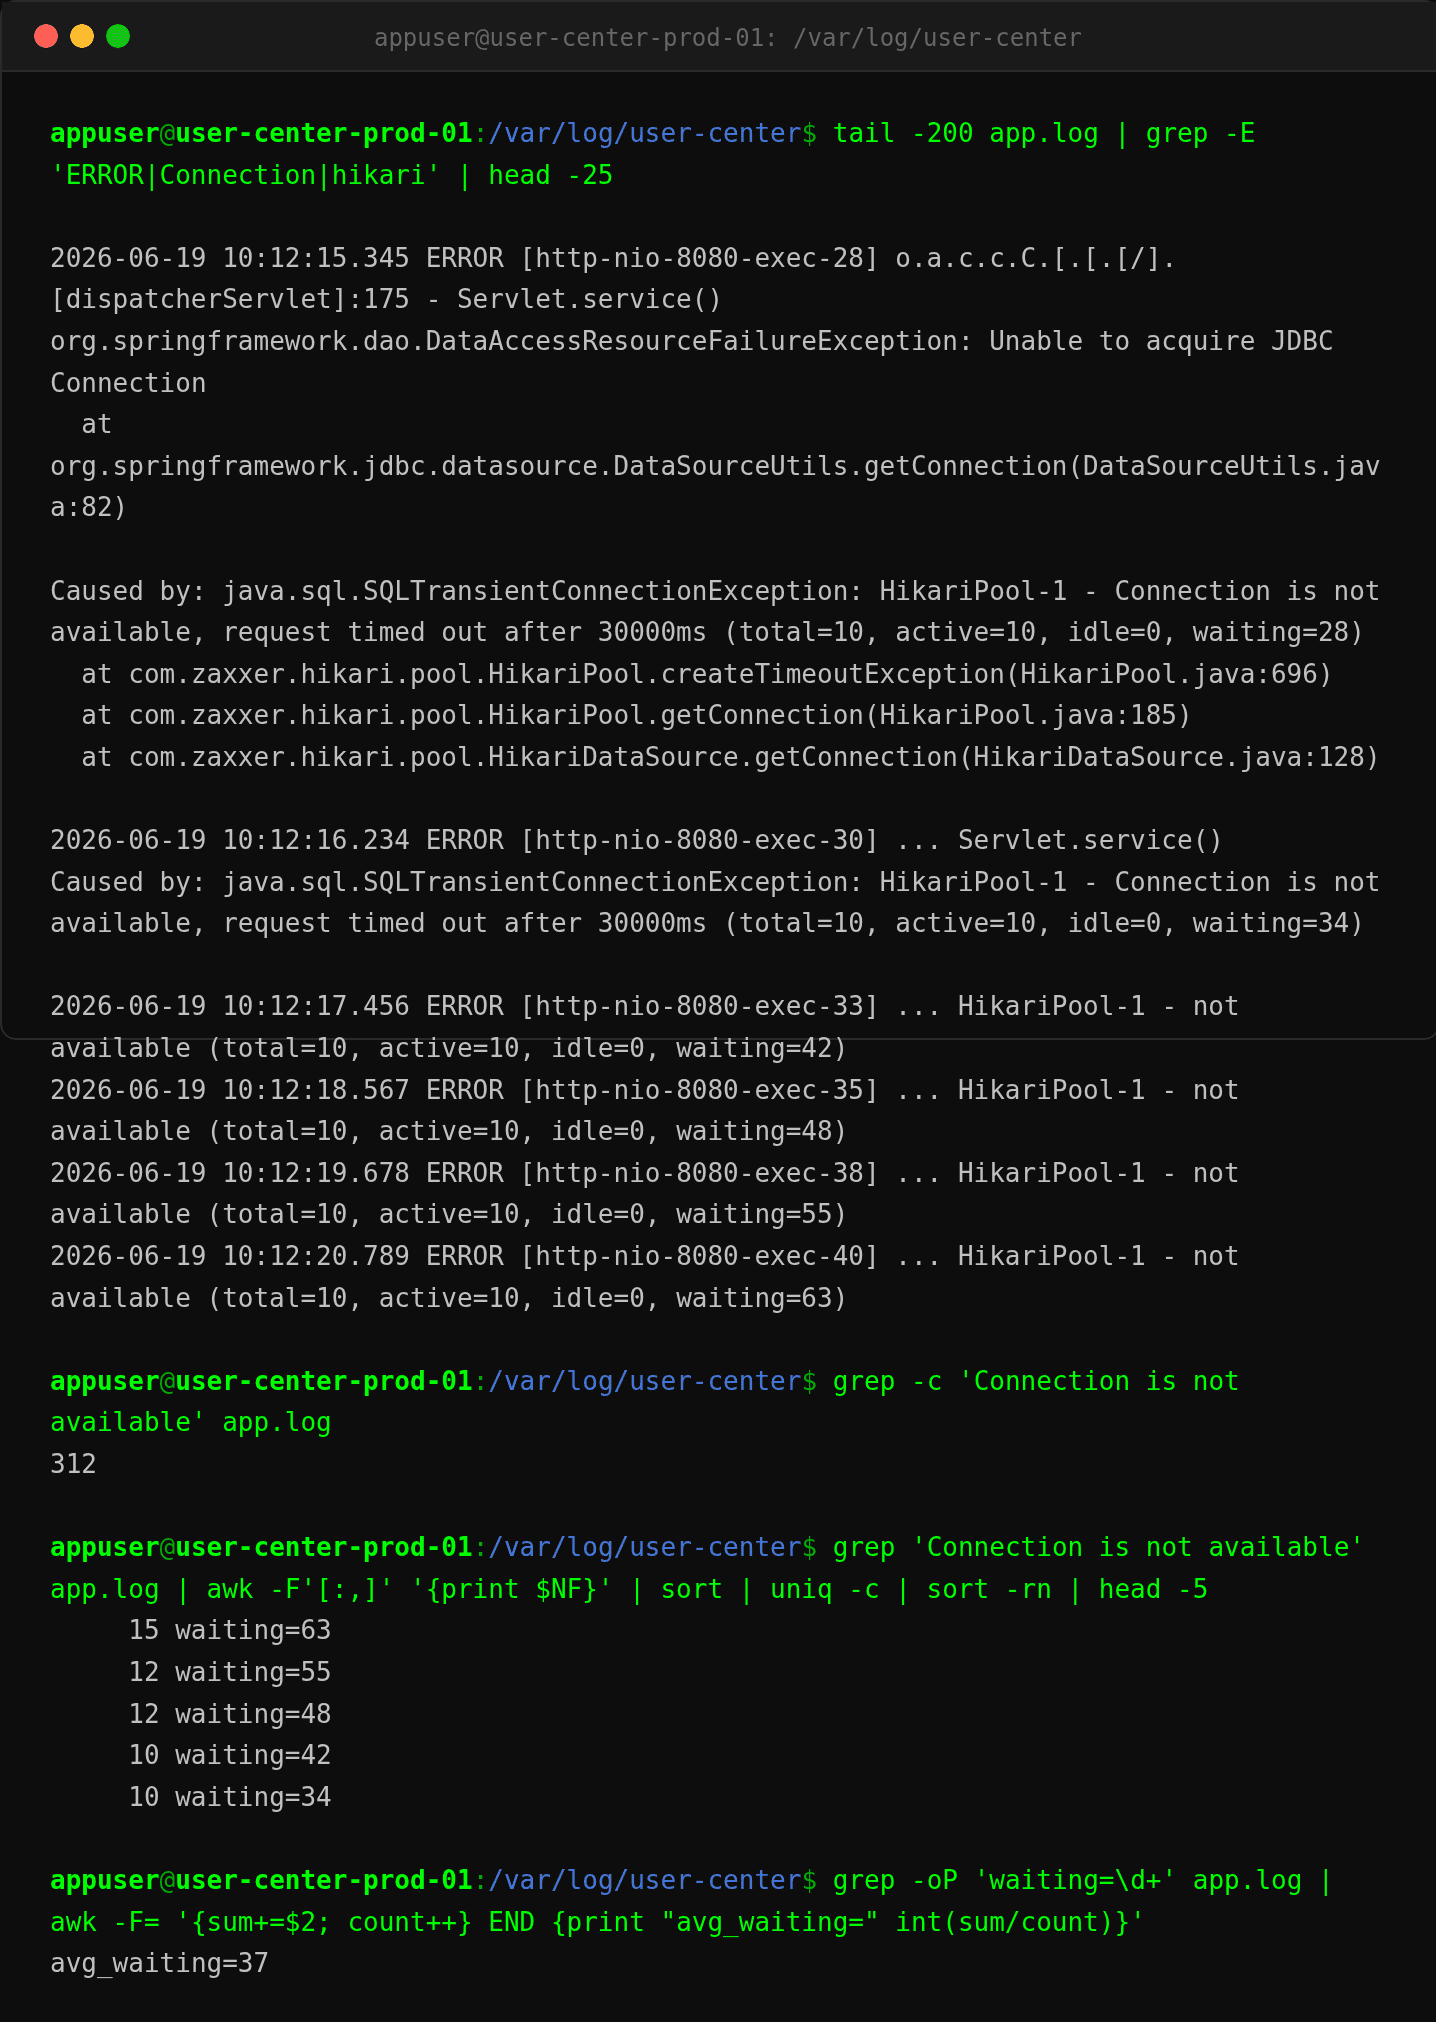Click the red close window button
Image resolution: width=1436 pixels, height=2022 pixels.
tap(46, 36)
